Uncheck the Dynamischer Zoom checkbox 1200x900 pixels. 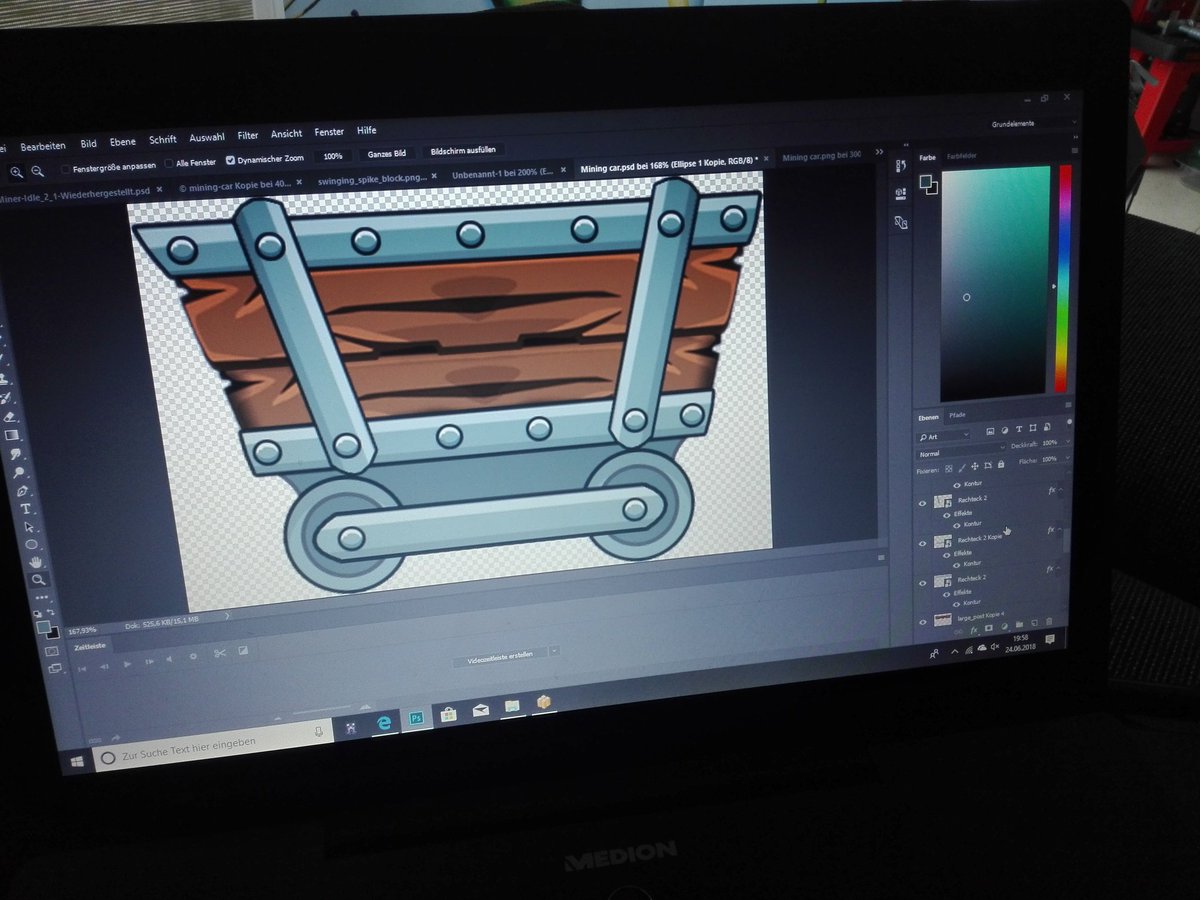click(230, 160)
